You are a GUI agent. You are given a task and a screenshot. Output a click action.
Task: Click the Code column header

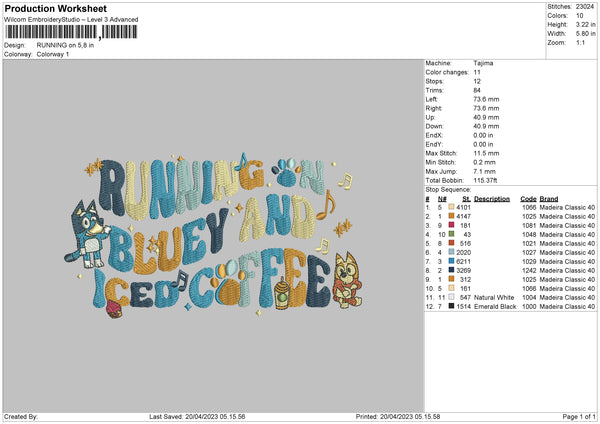coord(528,199)
